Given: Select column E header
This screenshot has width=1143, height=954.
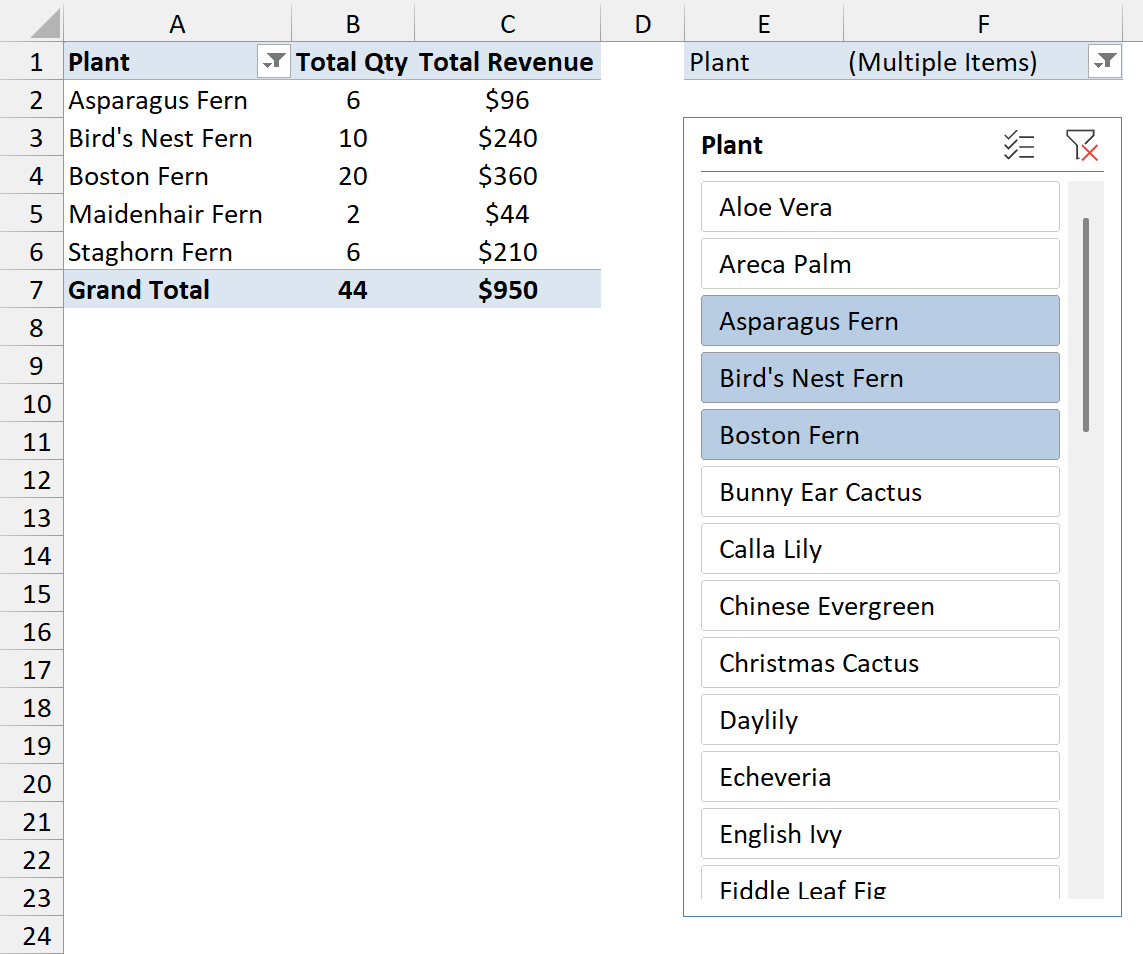Looking at the screenshot, I should tap(764, 23).
